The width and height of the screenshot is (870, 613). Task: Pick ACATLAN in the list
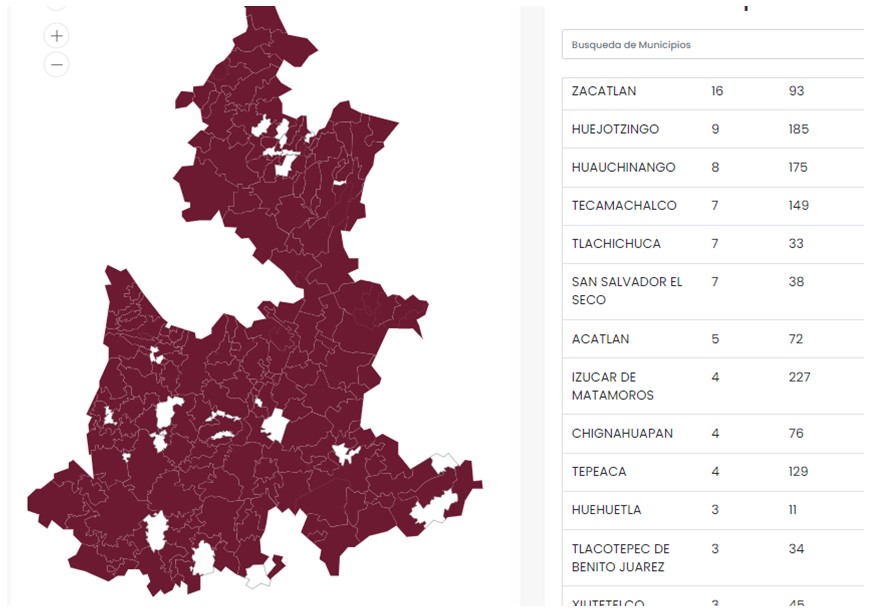pos(600,339)
